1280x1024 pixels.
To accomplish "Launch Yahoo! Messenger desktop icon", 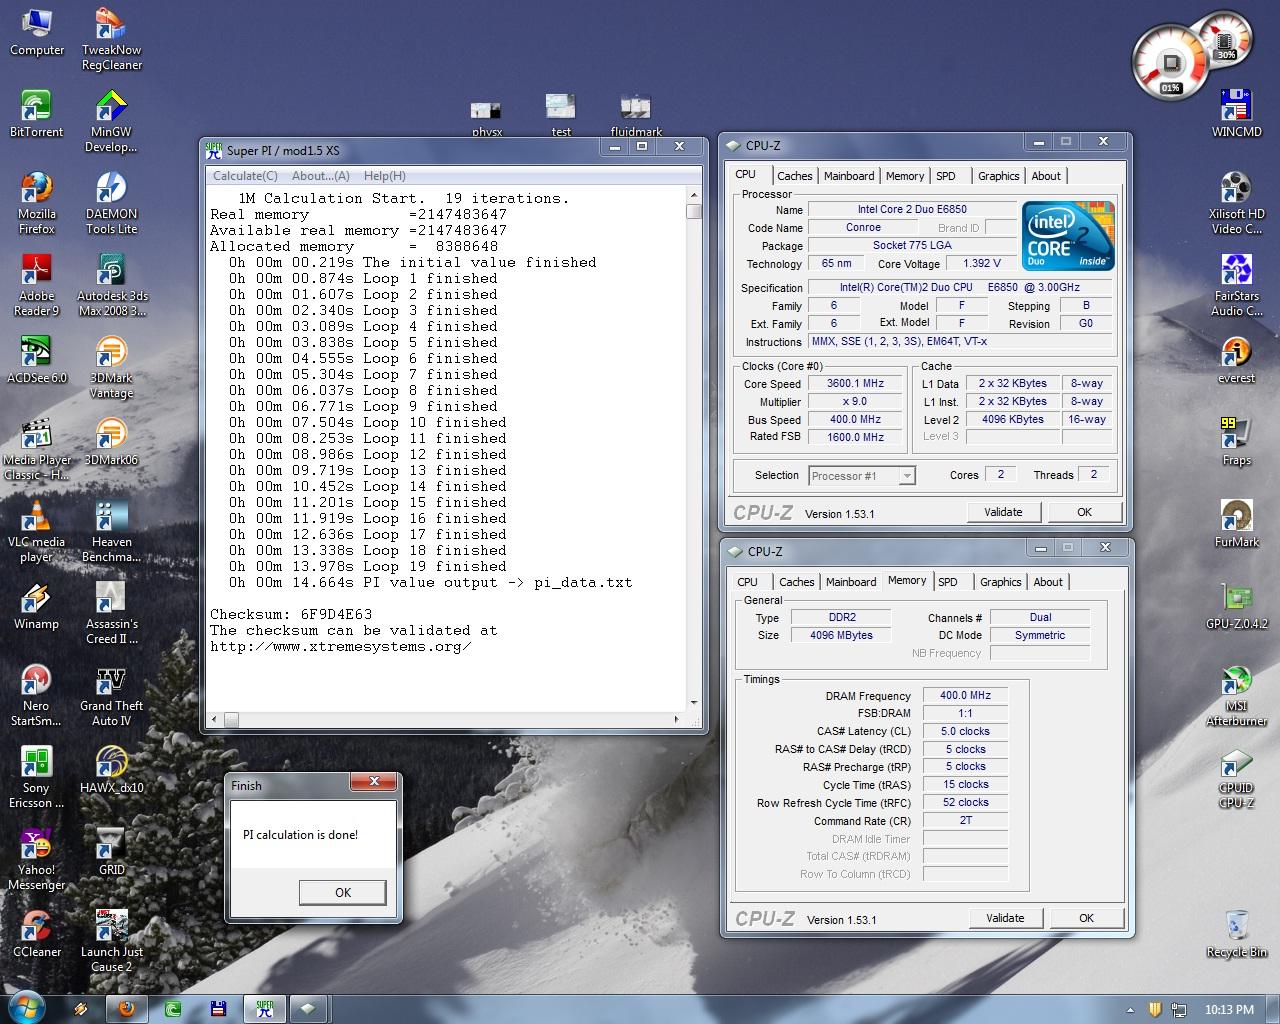I will click(37, 860).
